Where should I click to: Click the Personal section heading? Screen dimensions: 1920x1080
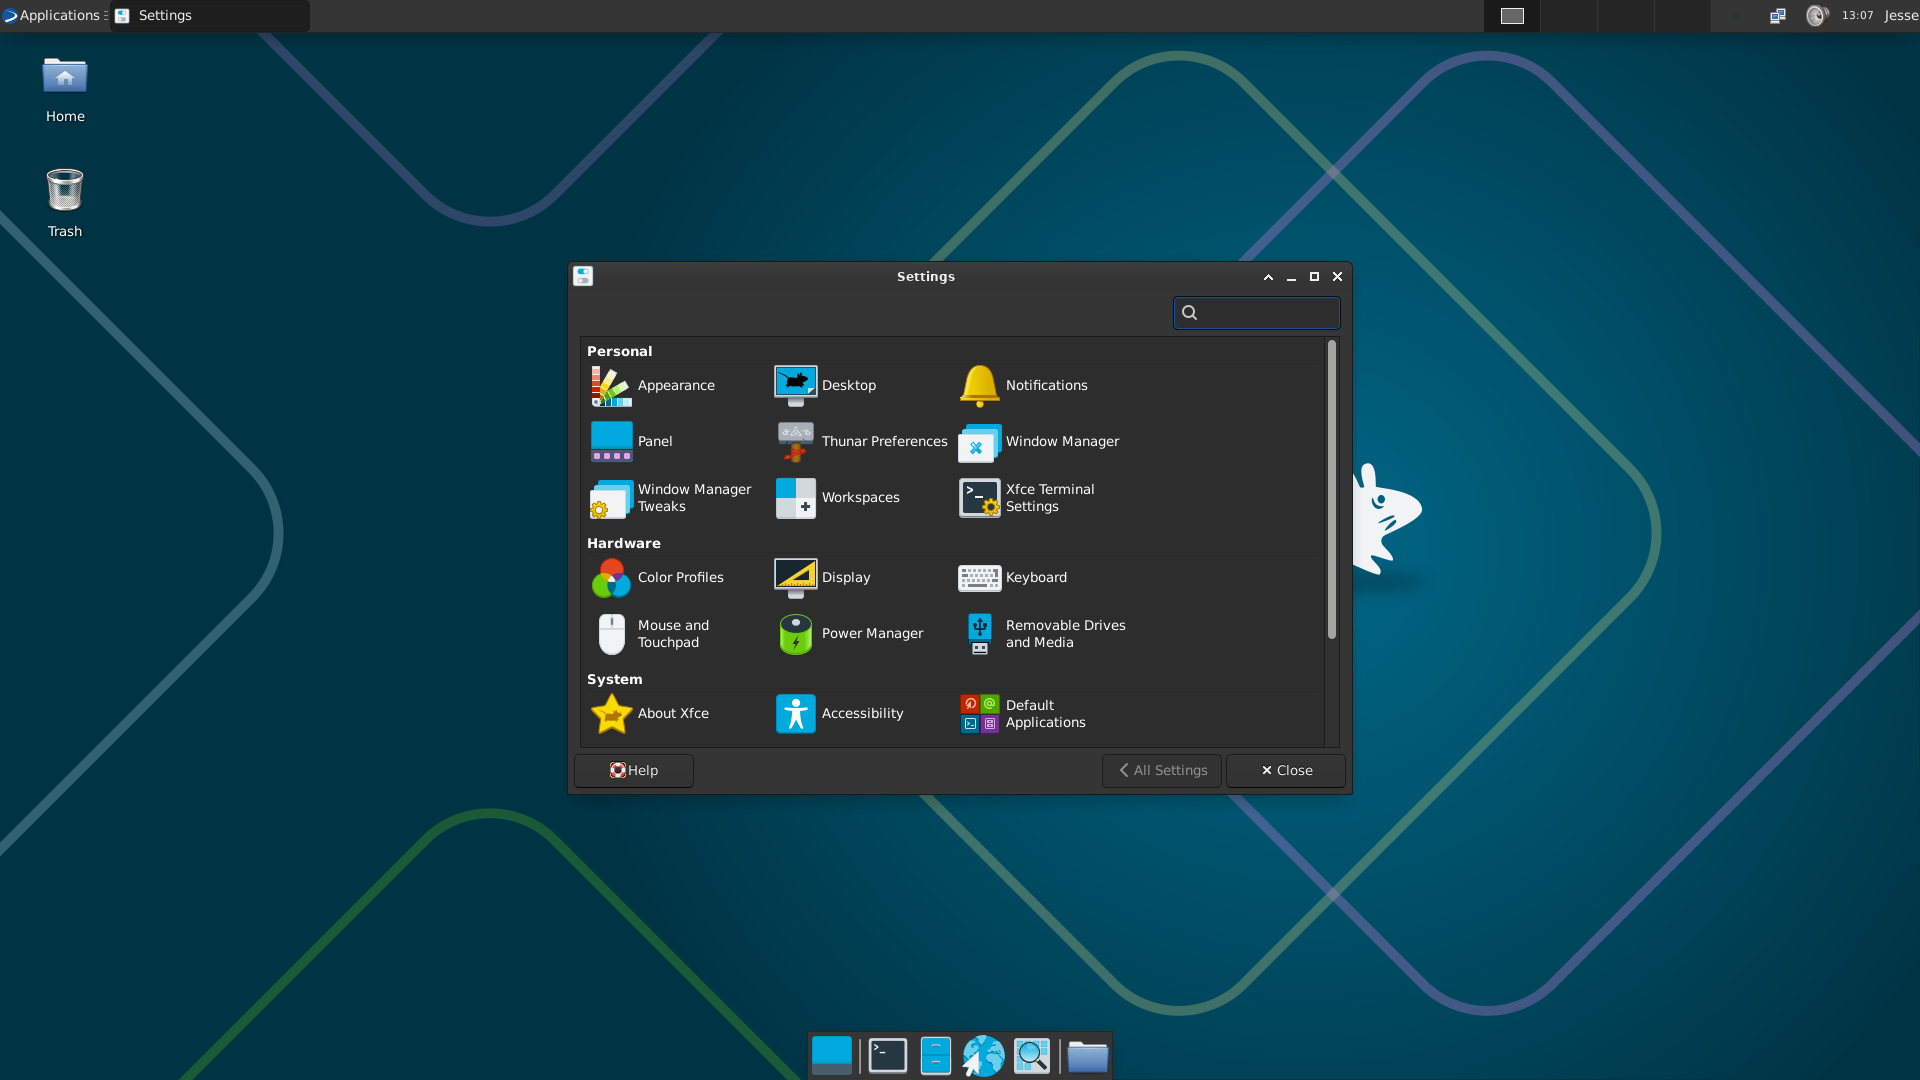619,352
